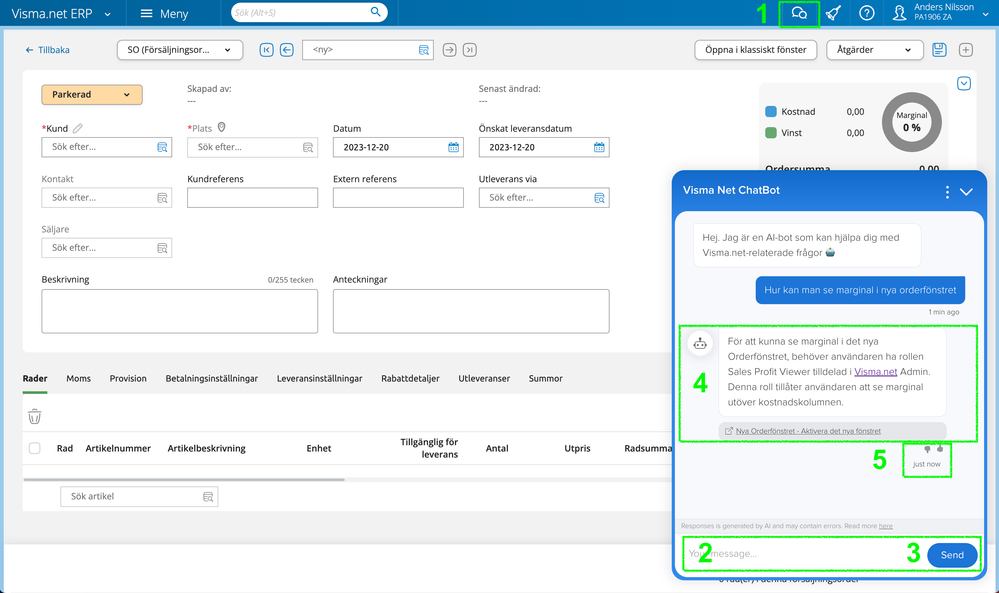Go to previous record arrow icon

click(287, 50)
